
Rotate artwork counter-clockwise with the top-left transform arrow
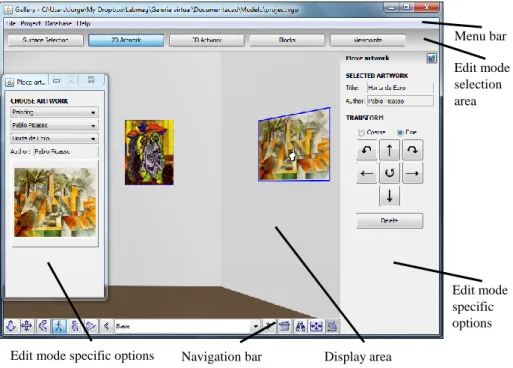click(x=367, y=150)
